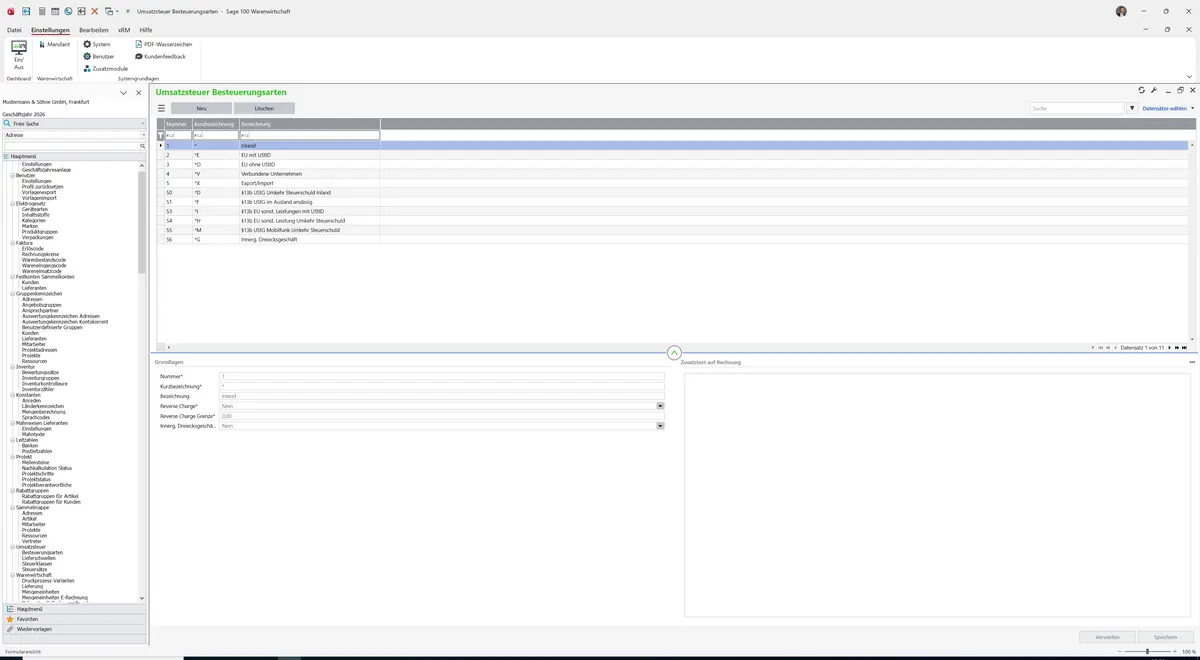Open the Datei menu

tap(14, 30)
